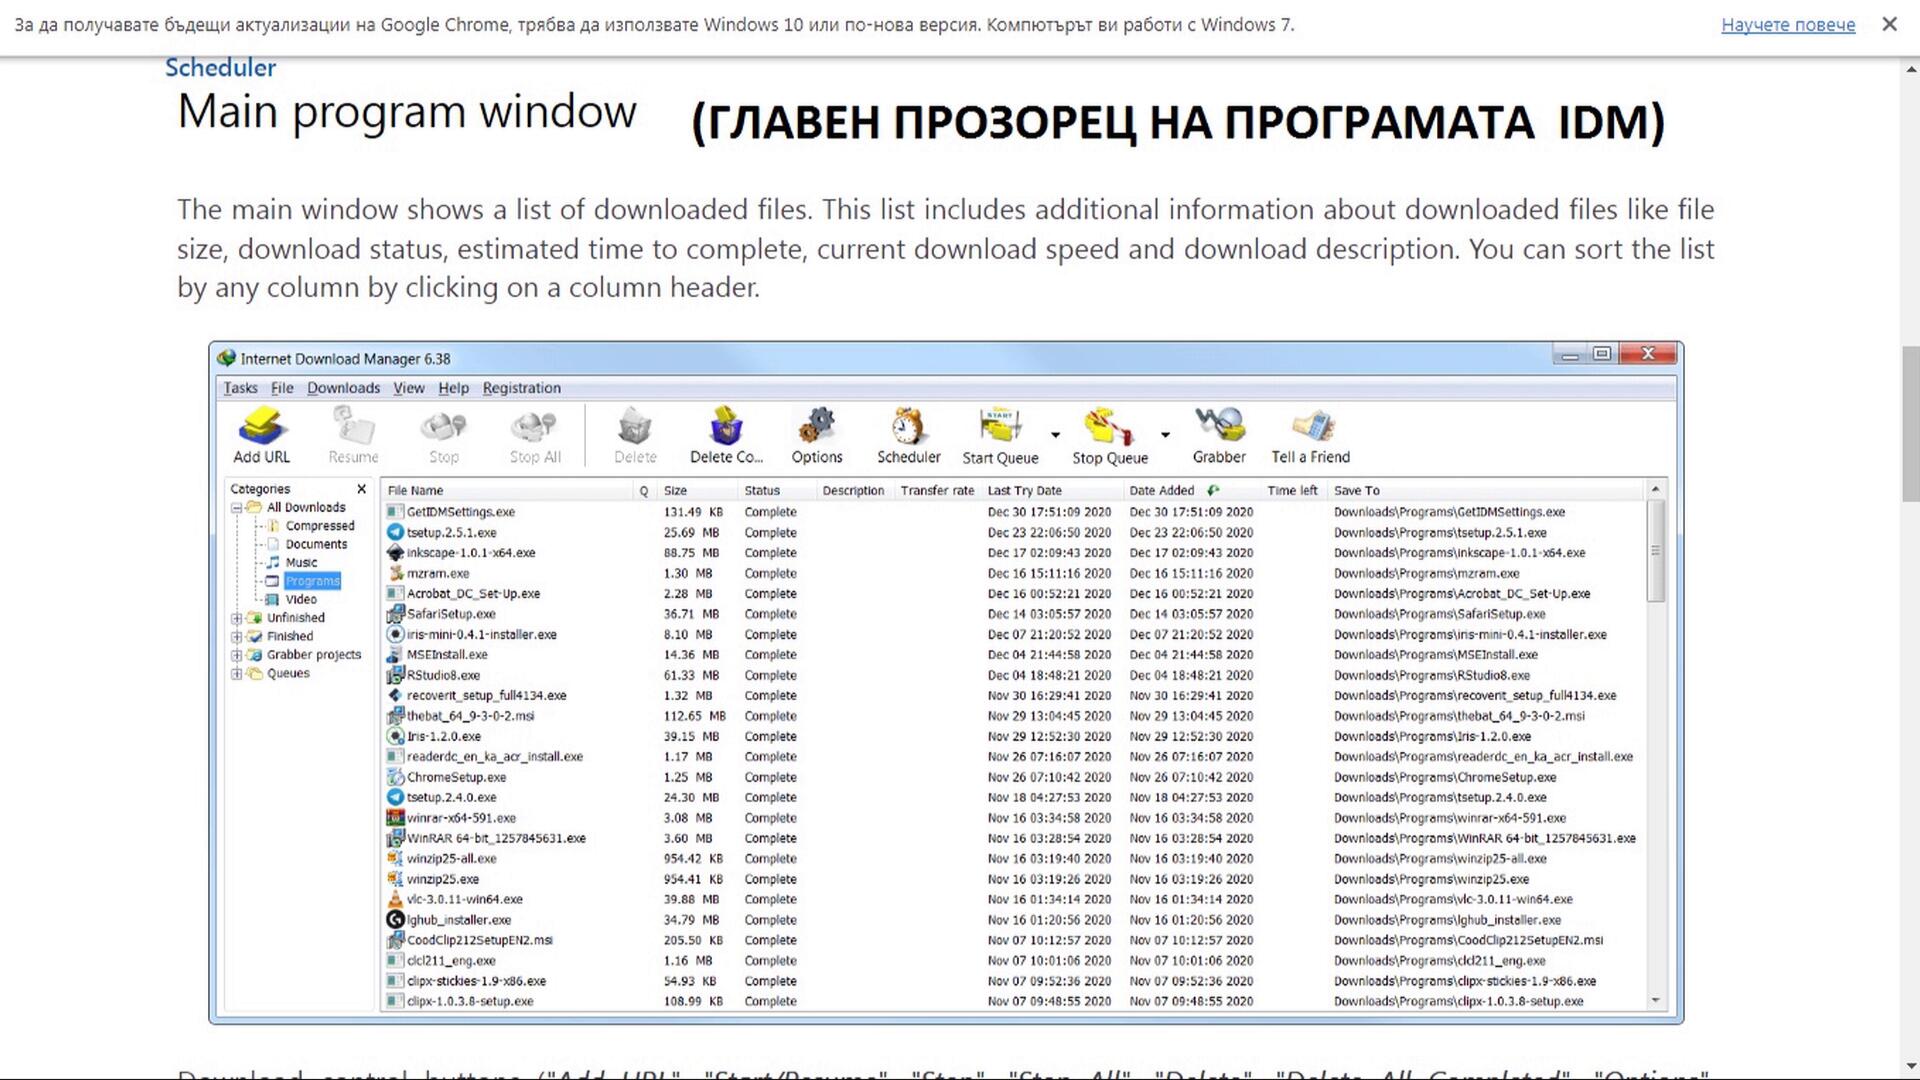Open the File menu
The width and height of the screenshot is (1920, 1080).
point(282,388)
